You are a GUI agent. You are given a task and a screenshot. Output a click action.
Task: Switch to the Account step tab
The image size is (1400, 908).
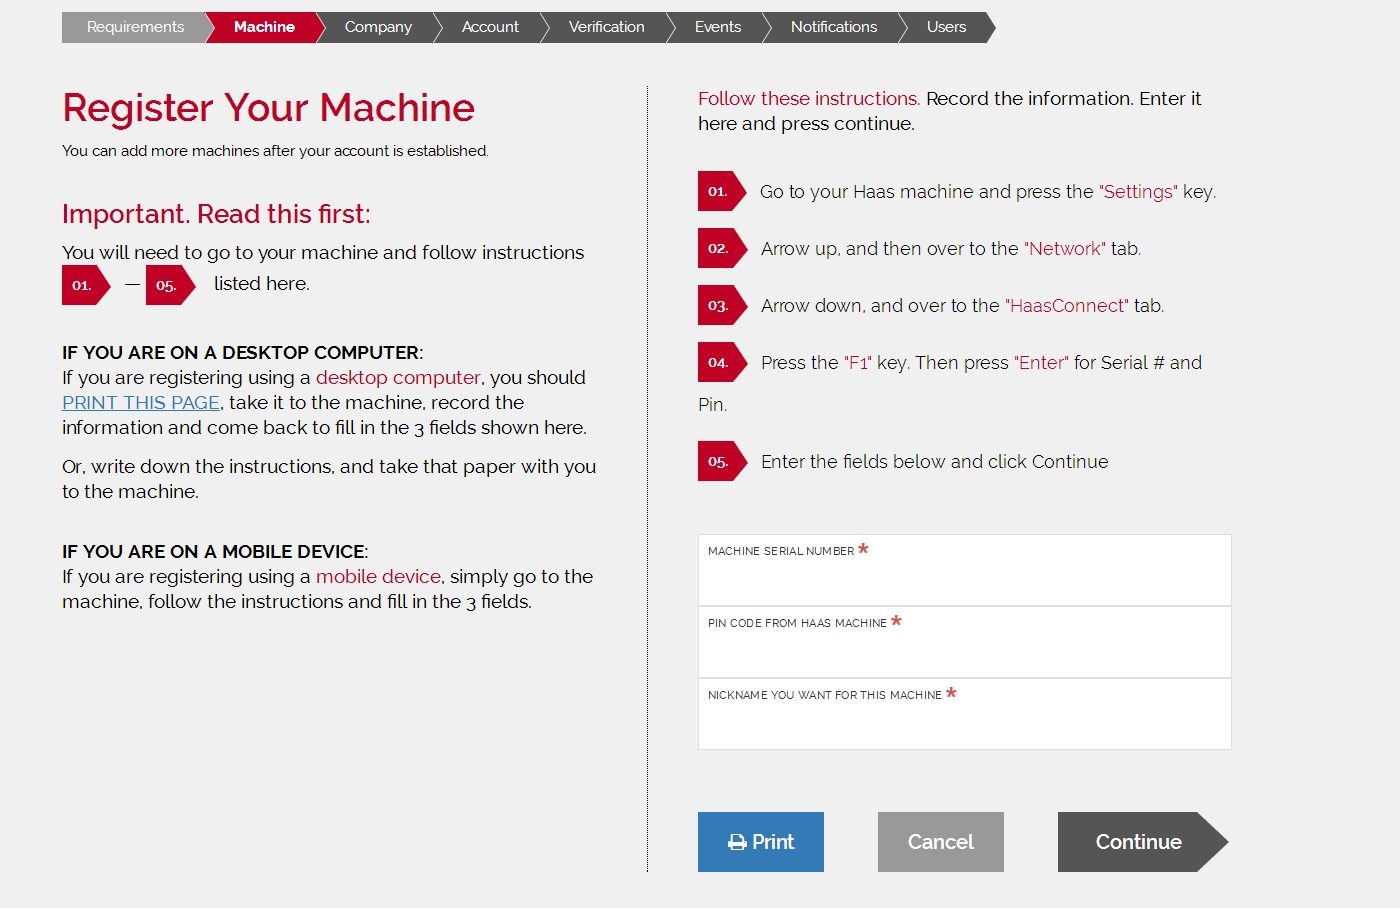[490, 27]
